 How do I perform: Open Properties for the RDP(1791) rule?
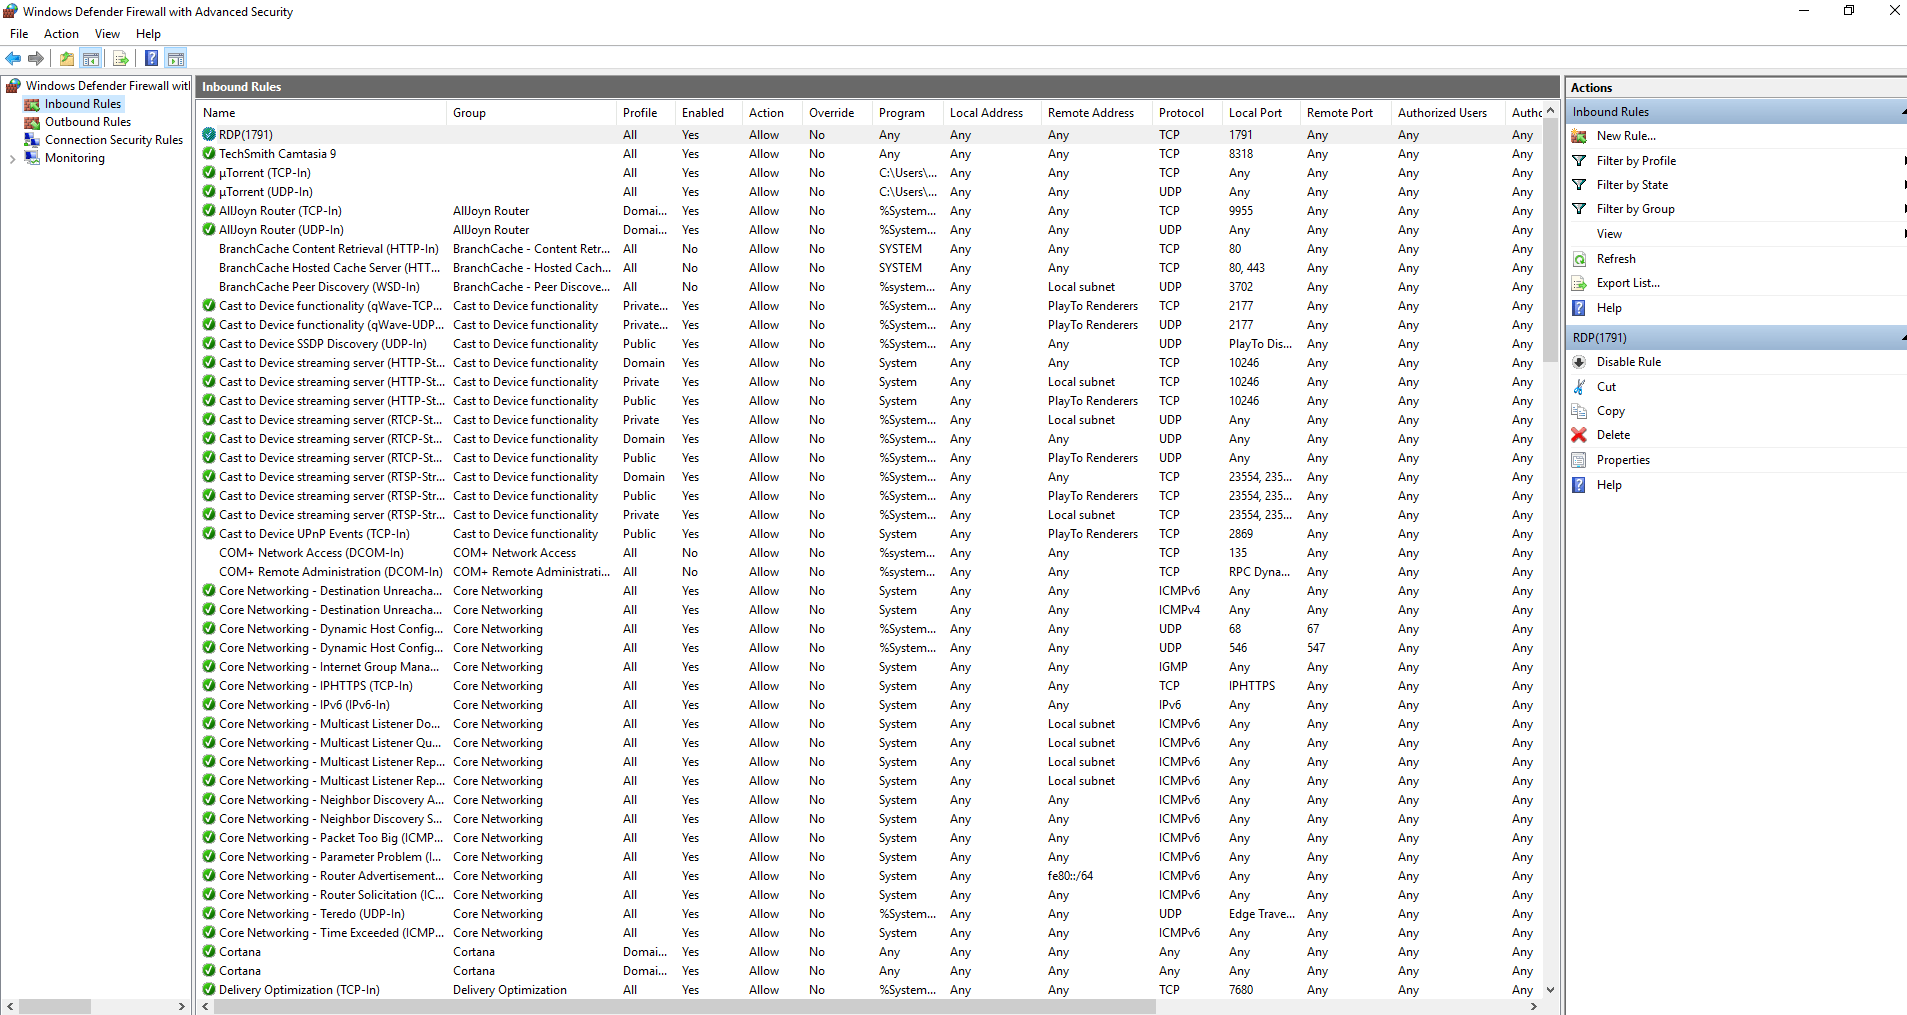1622,460
